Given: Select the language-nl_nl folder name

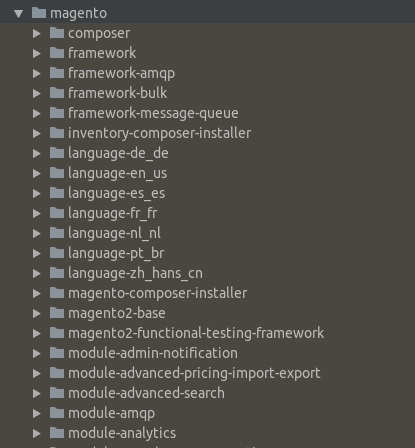Looking at the screenshot, I should tap(115, 234).
